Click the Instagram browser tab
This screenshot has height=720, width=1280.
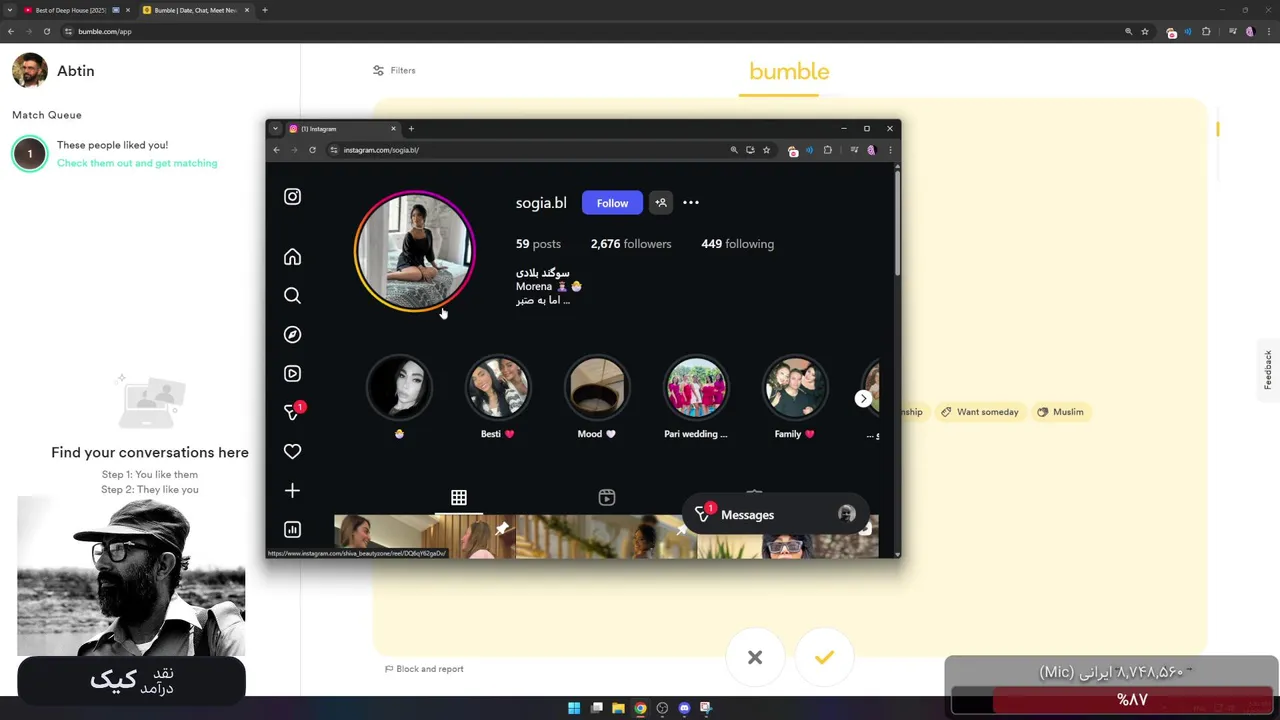pos(340,129)
